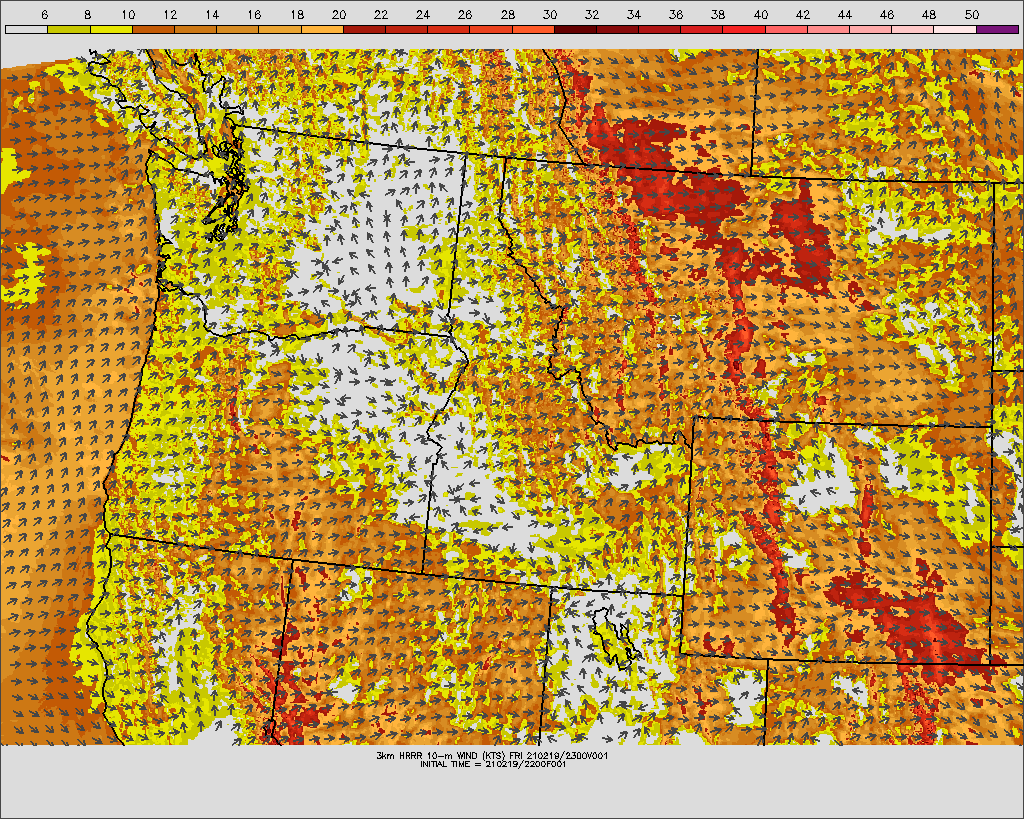Select the swatch between 10 and 12

tap(153, 29)
